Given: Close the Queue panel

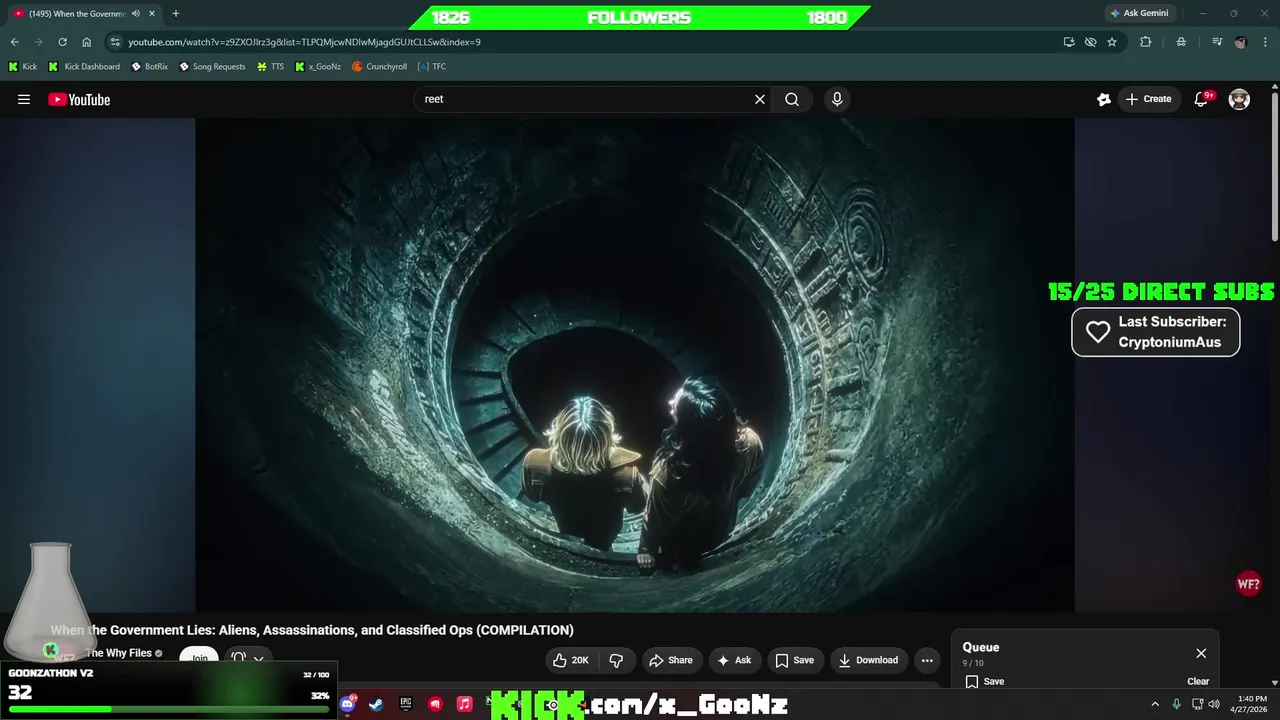Looking at the screenshot, I should (1201, 653).
